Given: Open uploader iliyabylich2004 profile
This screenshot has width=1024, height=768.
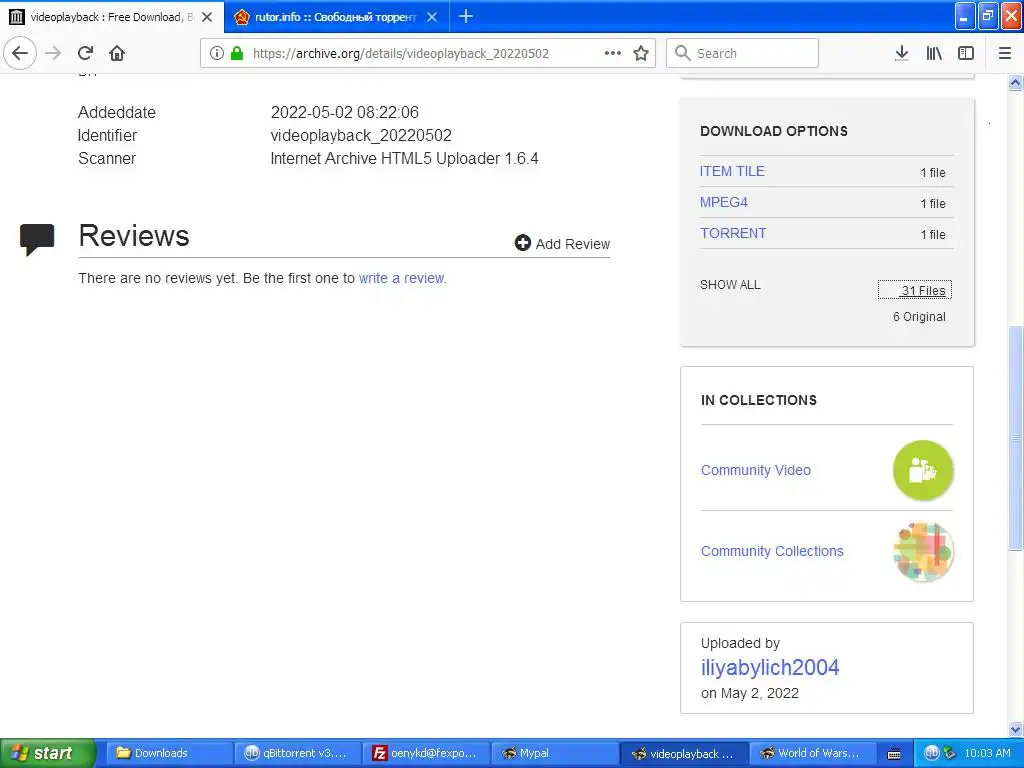Looking at the screenshot, I should (770, 667).
